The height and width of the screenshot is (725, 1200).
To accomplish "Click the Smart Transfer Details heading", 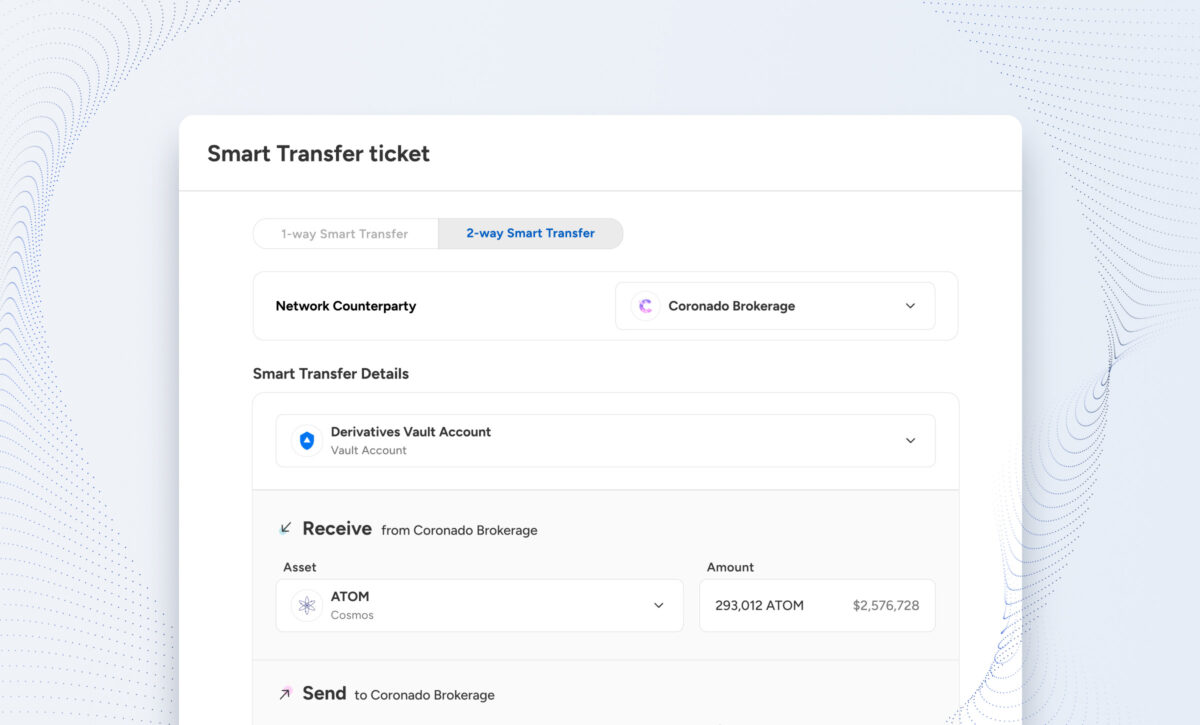I will 331,374.
